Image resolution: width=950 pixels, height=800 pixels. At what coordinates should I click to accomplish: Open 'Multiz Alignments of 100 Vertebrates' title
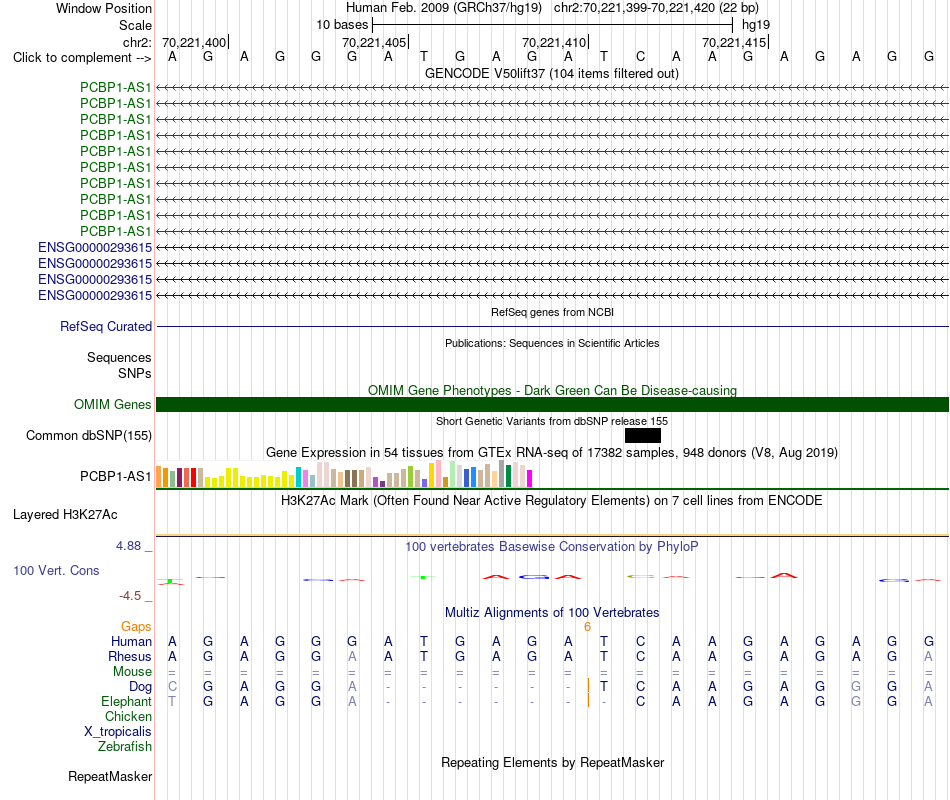pyautogui.click(x=552, y=613)
